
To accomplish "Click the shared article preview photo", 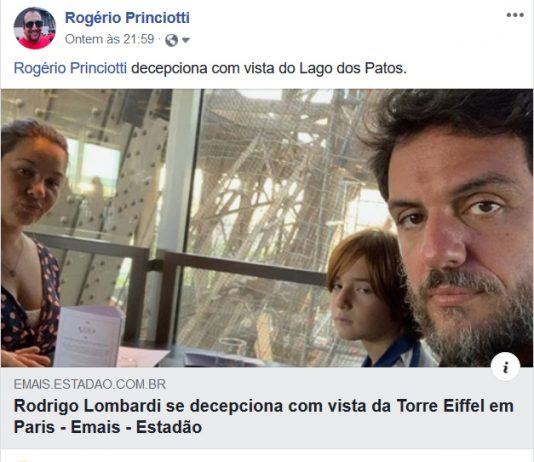I will 267,228.
